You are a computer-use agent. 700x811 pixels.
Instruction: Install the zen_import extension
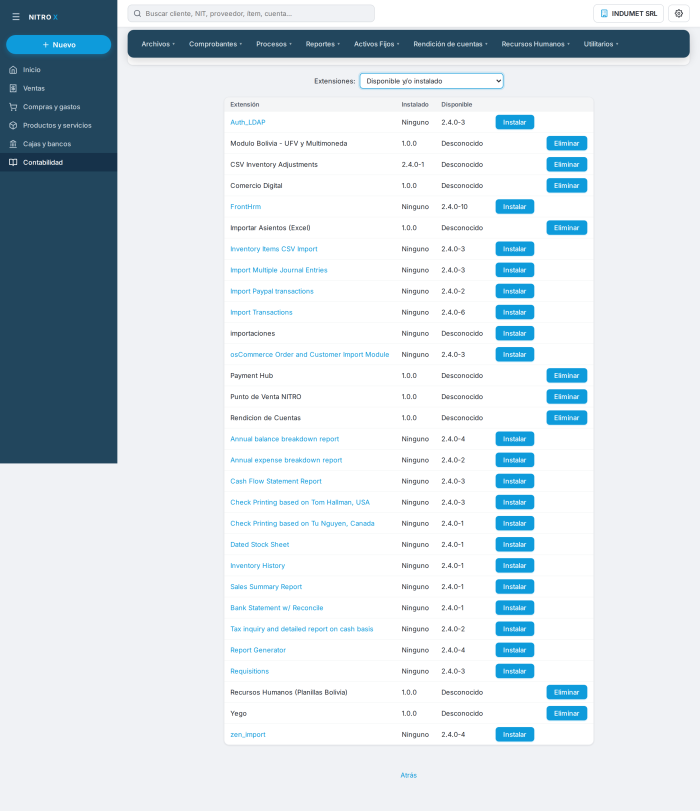514,735
